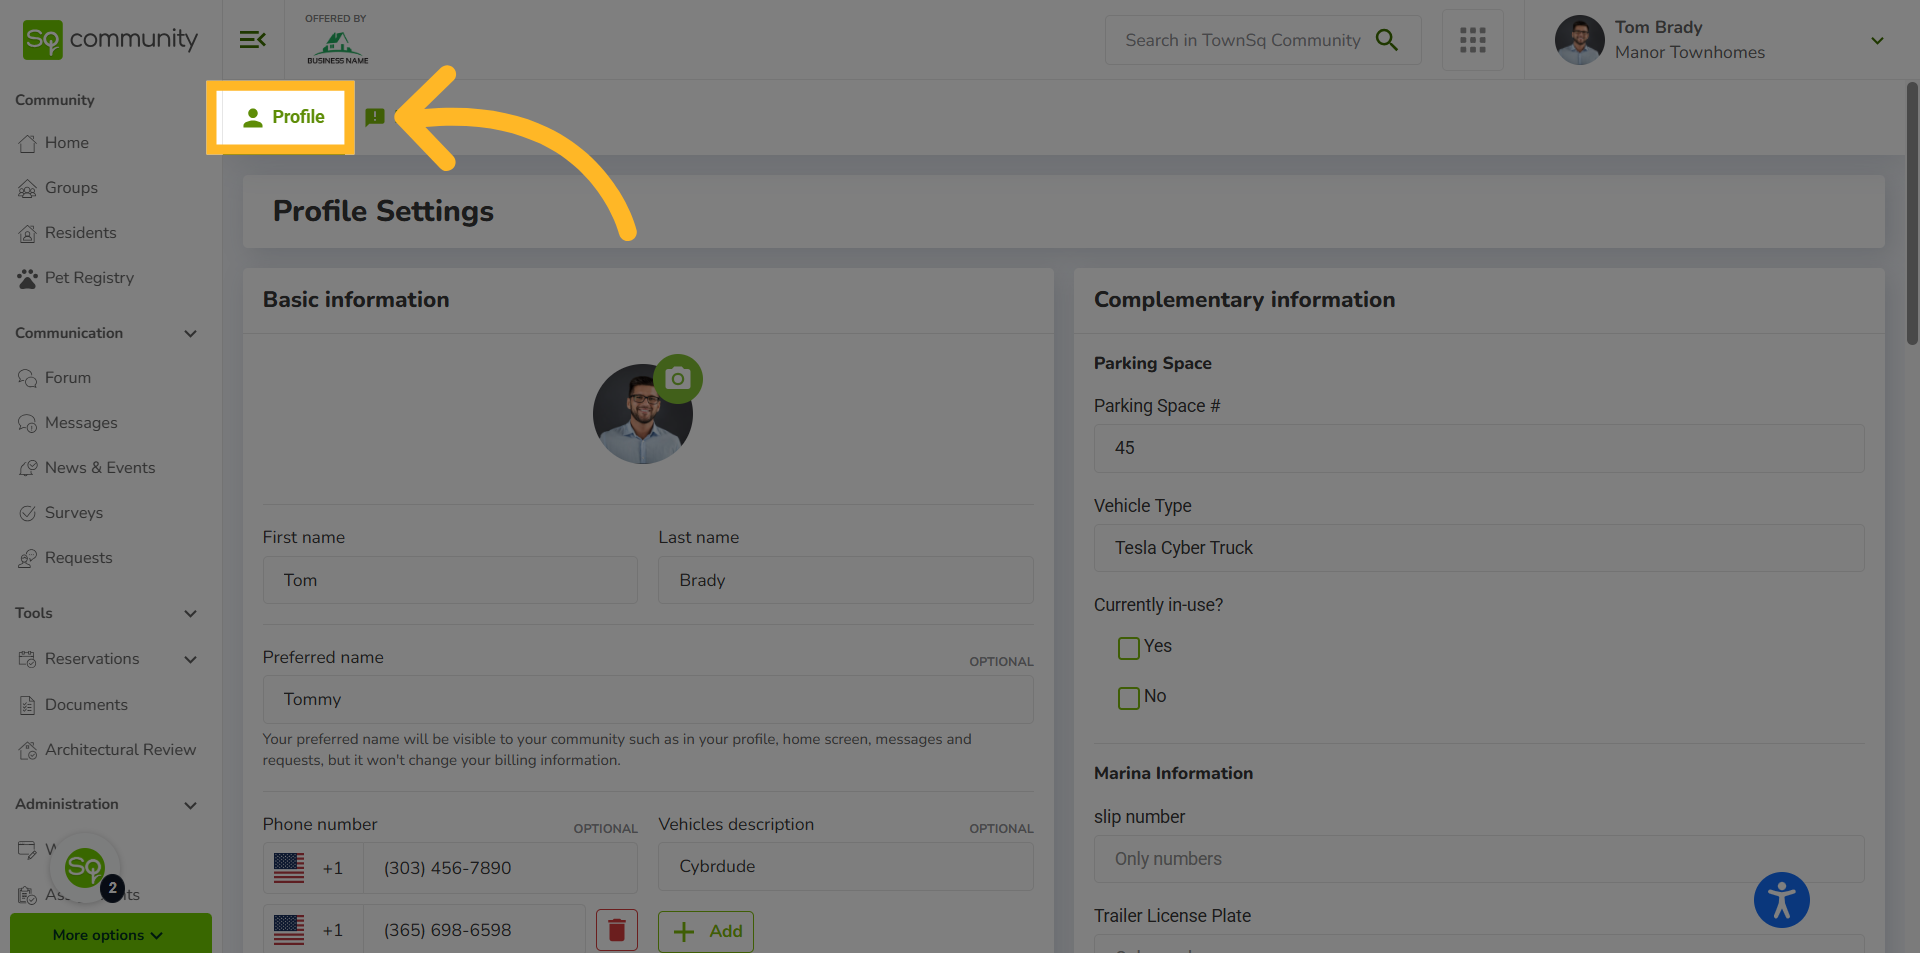Viewport: 1920px width, 953px height.
Task: Click the Documents file icon
Action: 27,705
